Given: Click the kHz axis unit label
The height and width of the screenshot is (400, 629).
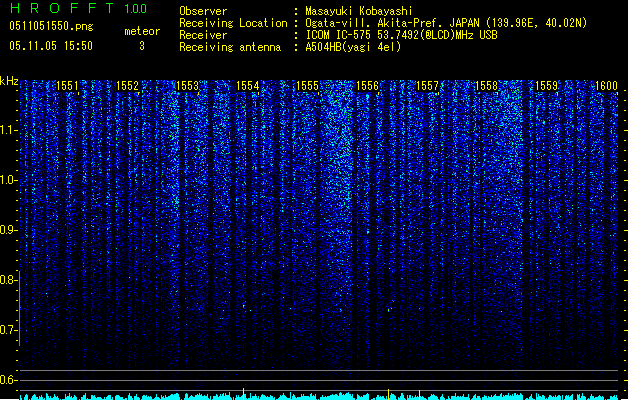Looking at the screenshot, I should [x=9, y=81].
